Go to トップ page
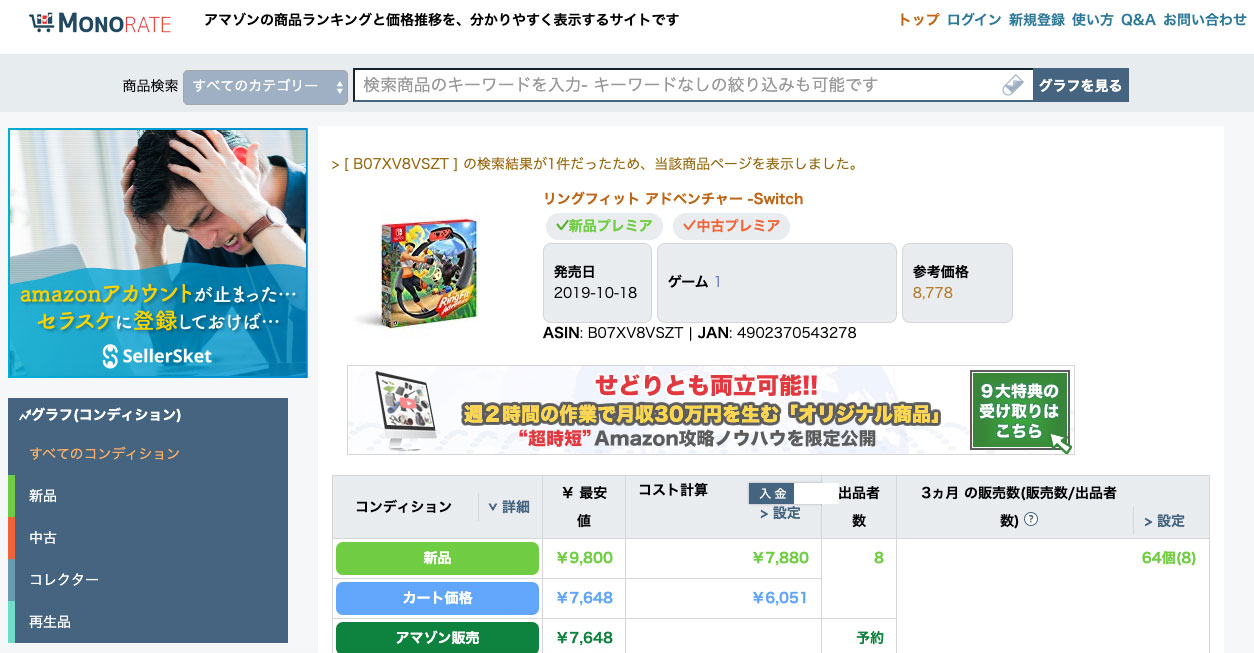The height and width of the screenshot is (653, 1254). 919,20
